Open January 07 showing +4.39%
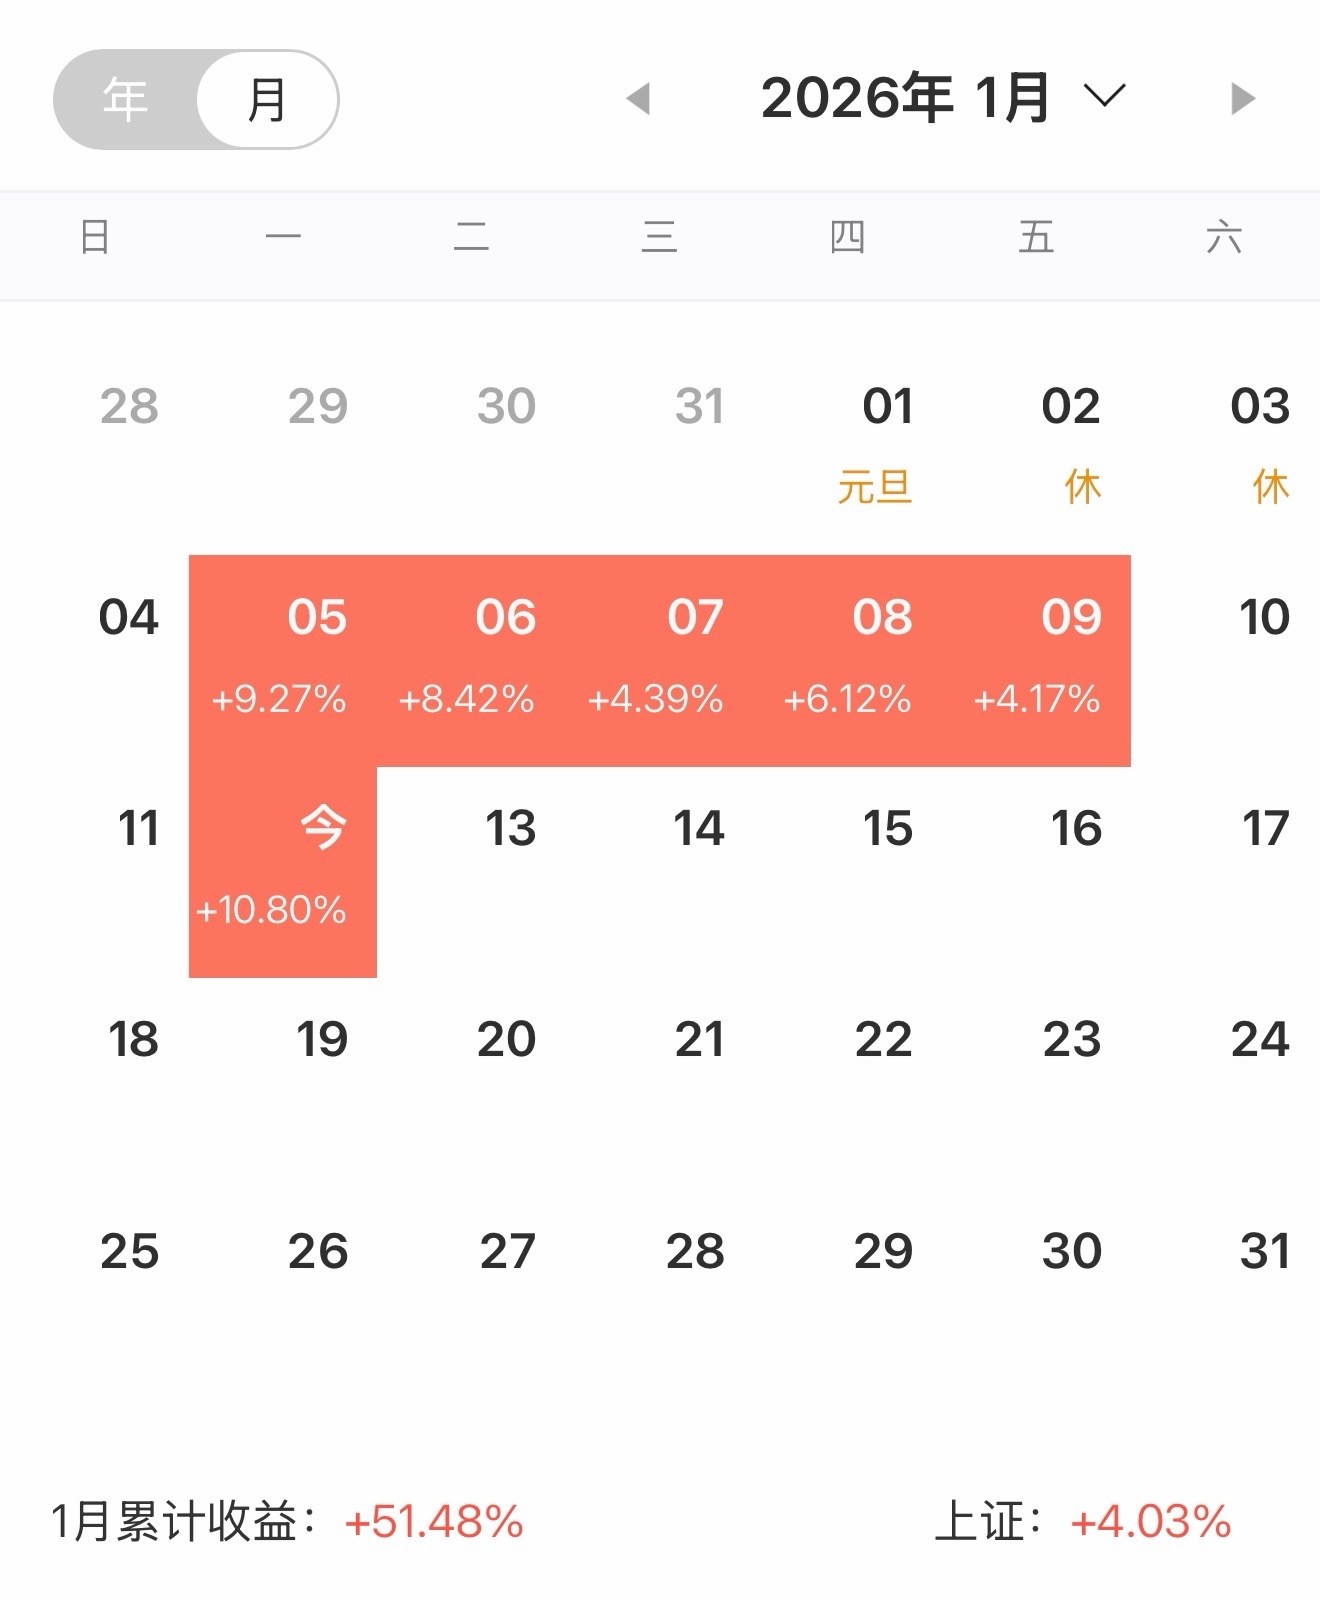The width and height of the screenshot is (1320, 1600). tap(659, 660)
